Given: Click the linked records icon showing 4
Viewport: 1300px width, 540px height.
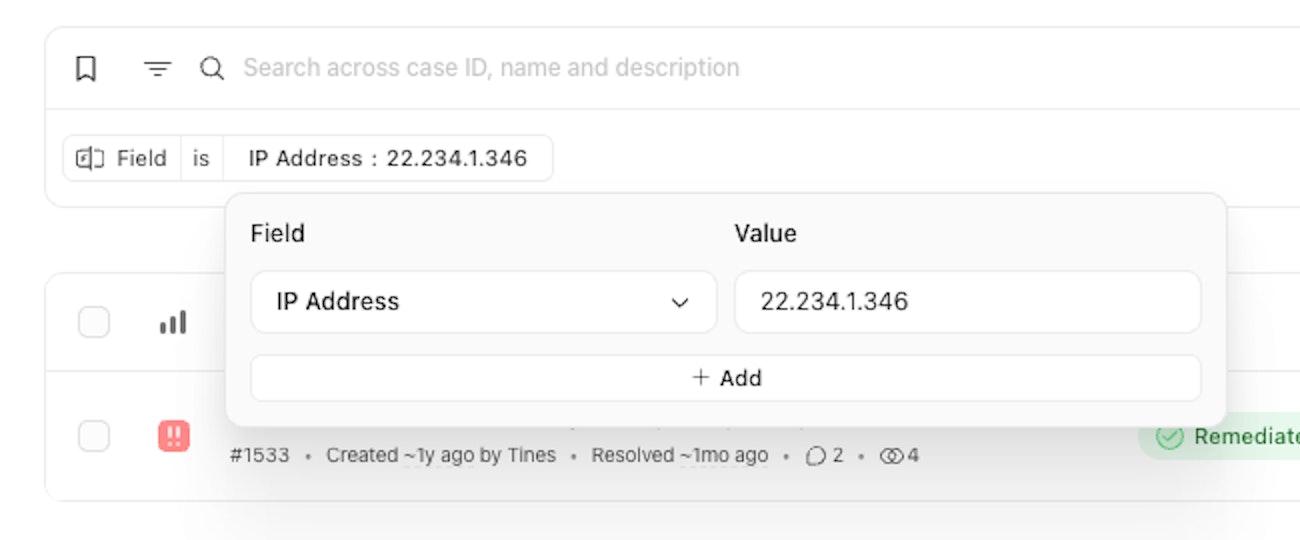Looking at the screenshot, I should point(892,456).
